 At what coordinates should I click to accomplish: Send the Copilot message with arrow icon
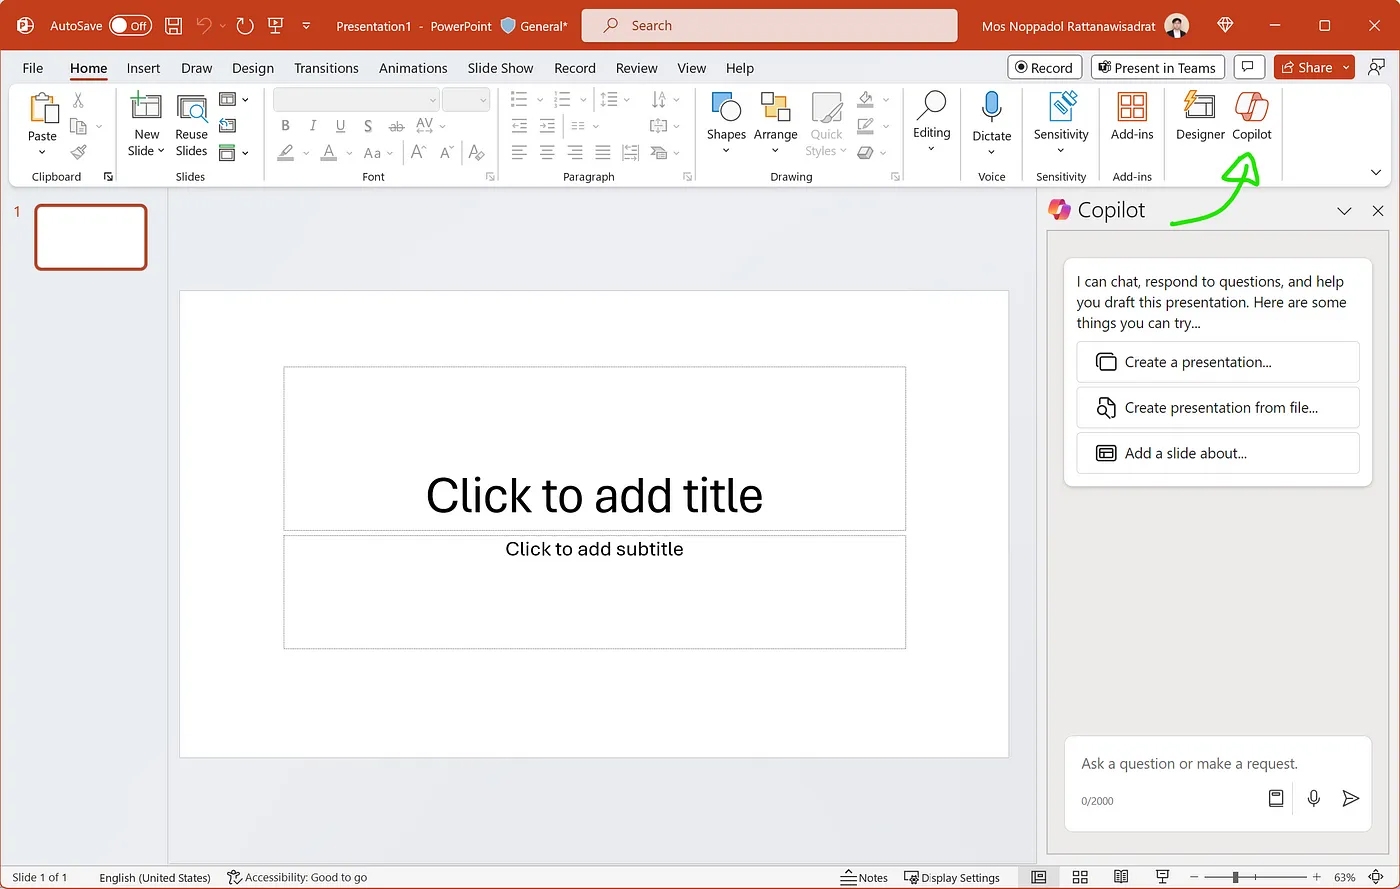[x=1350, y=798]
